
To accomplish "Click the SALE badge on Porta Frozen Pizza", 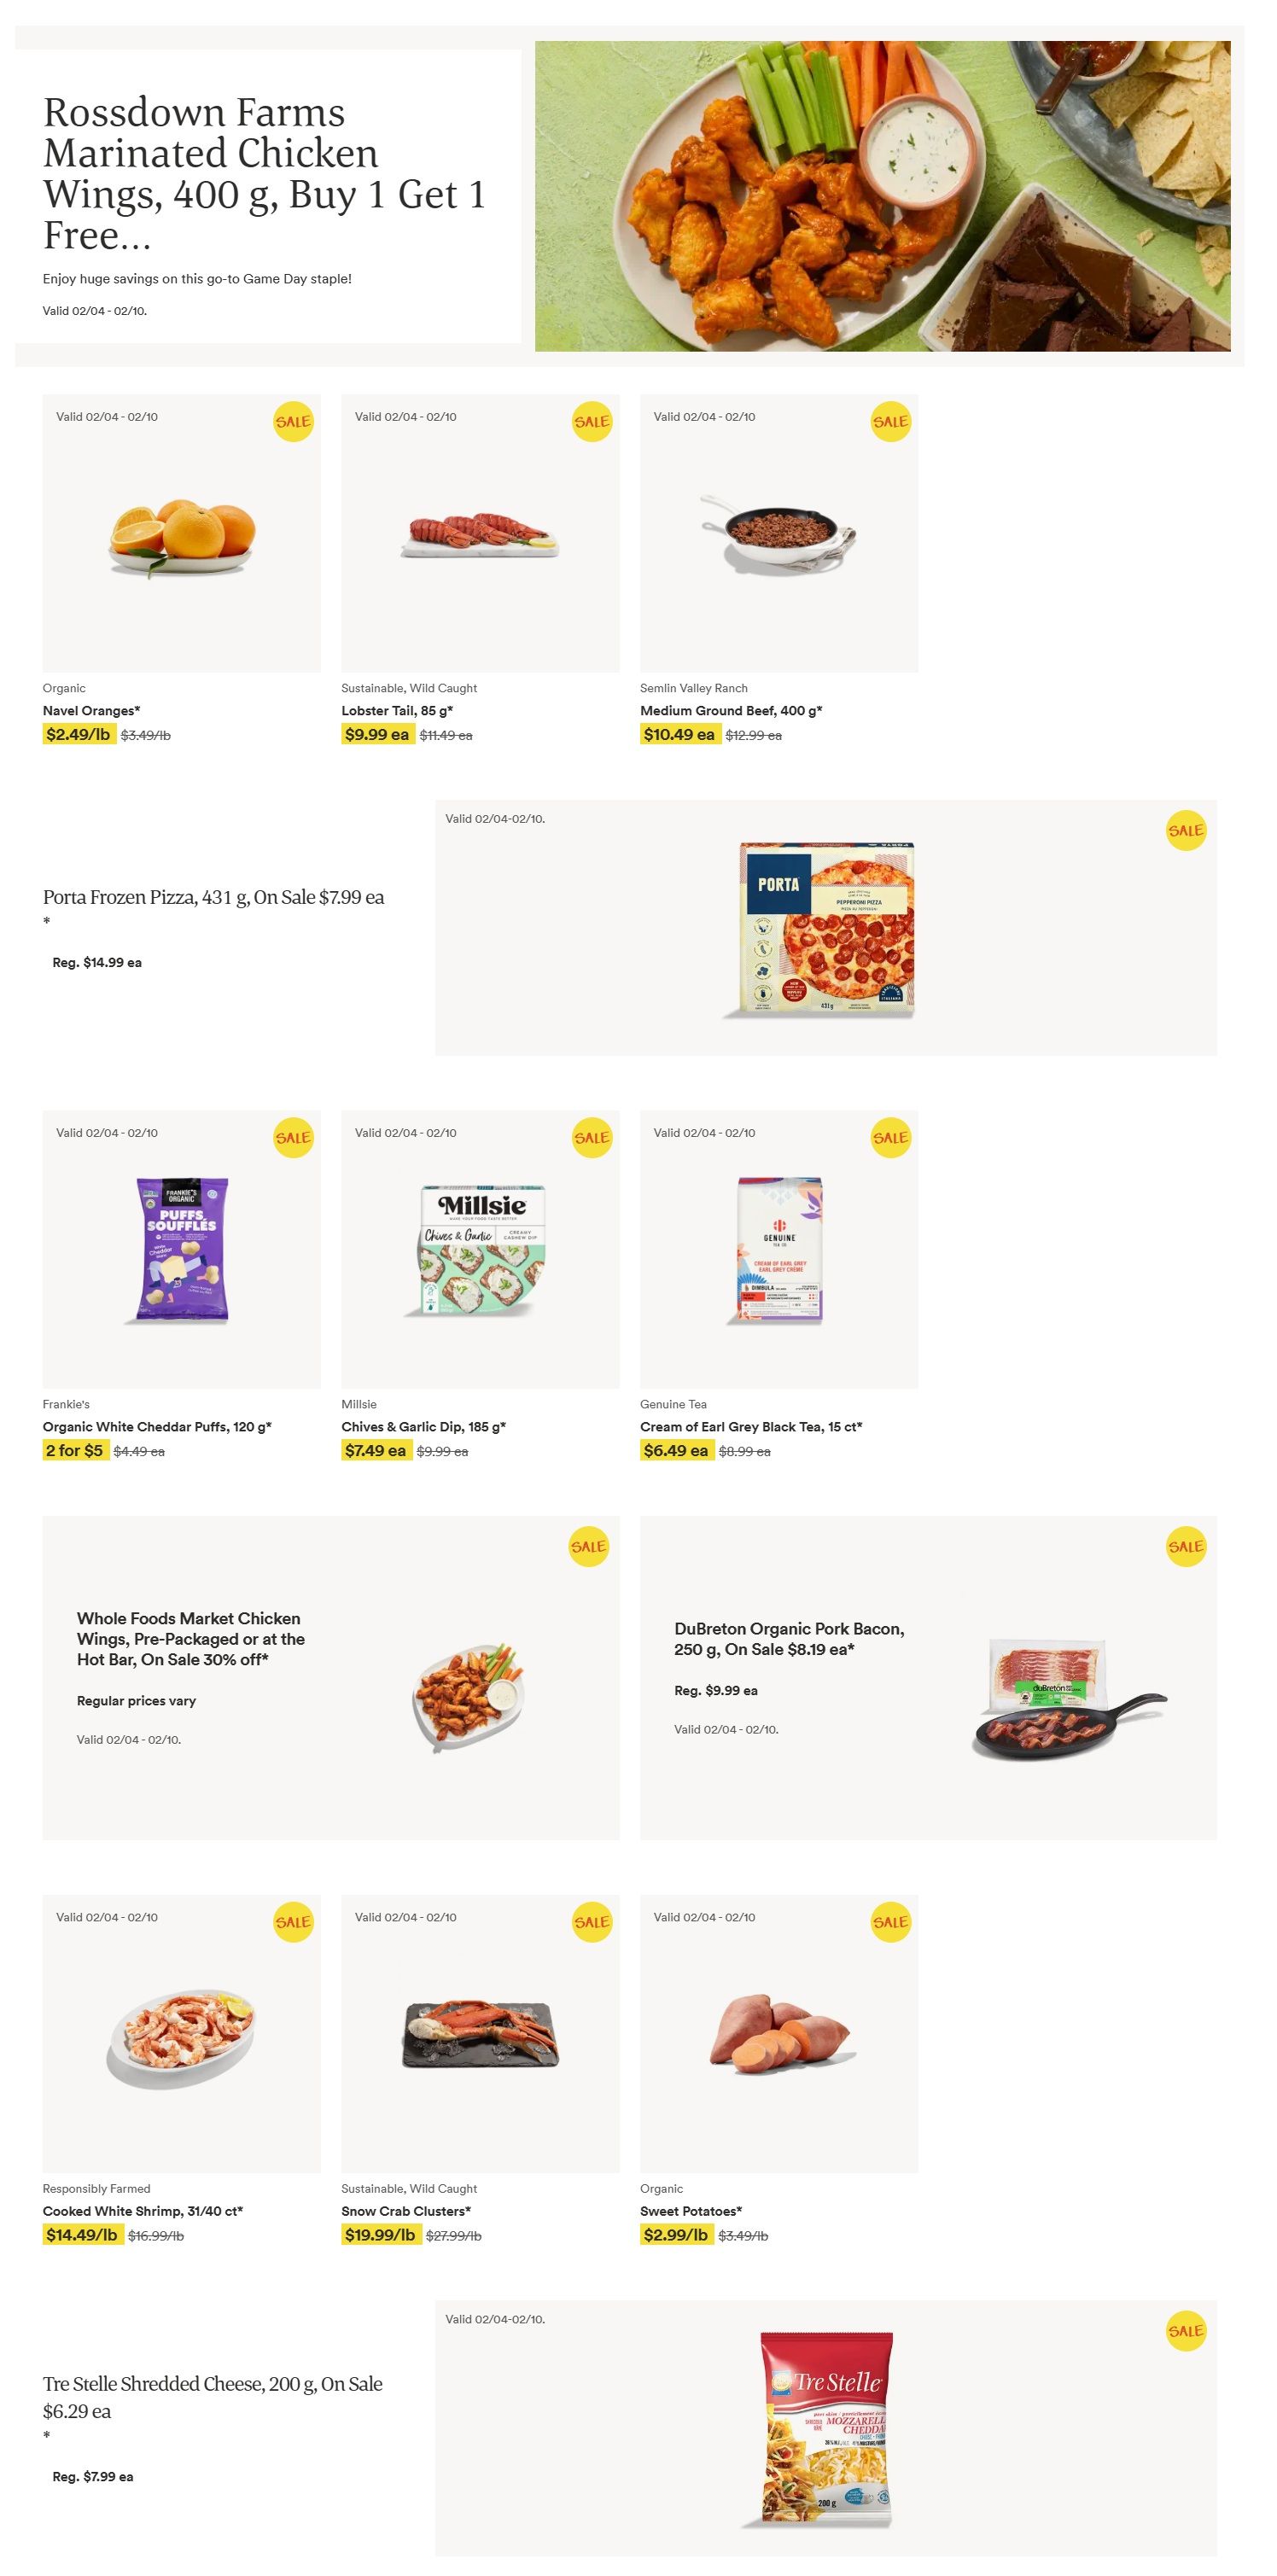I will [1185, 831].
